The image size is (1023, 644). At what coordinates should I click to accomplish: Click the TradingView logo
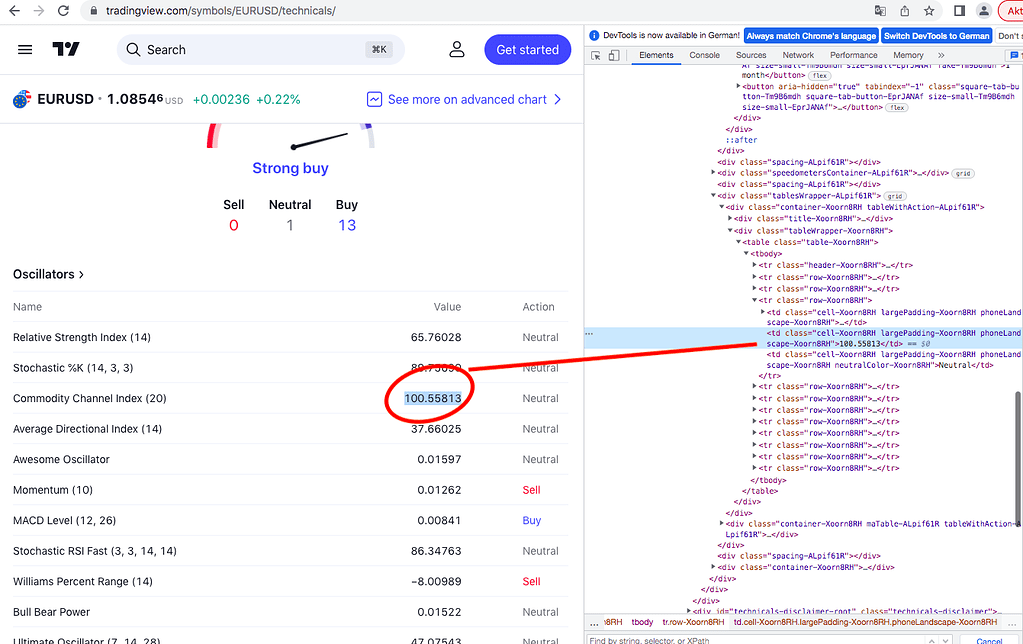(x=66, y=49)
